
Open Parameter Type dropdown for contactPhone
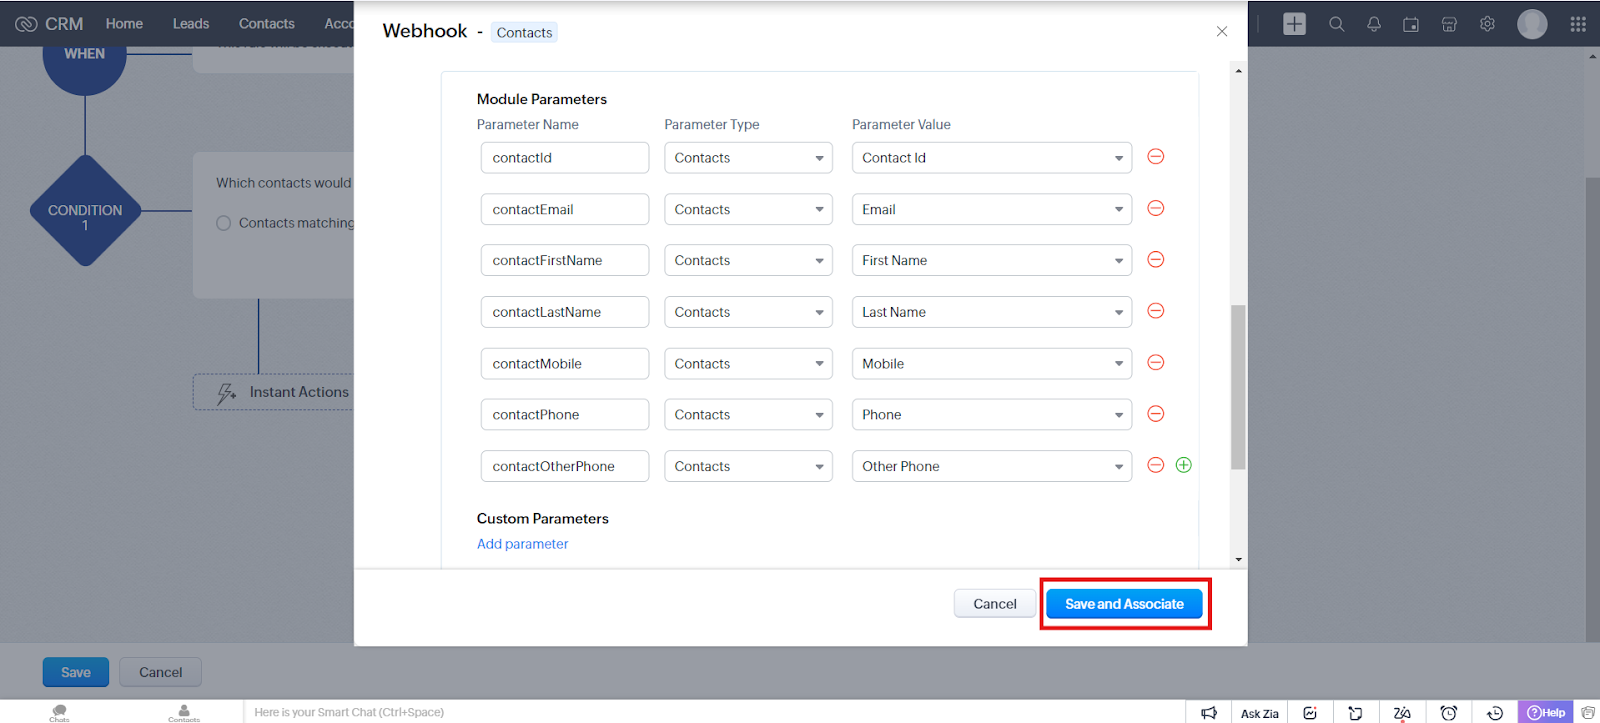click(748, 415)
